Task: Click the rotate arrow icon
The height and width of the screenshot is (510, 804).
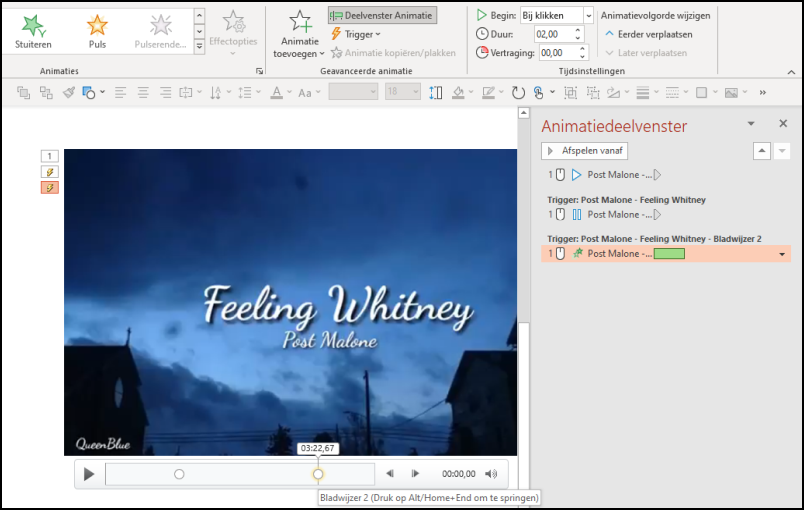Action: coord(518,93)
